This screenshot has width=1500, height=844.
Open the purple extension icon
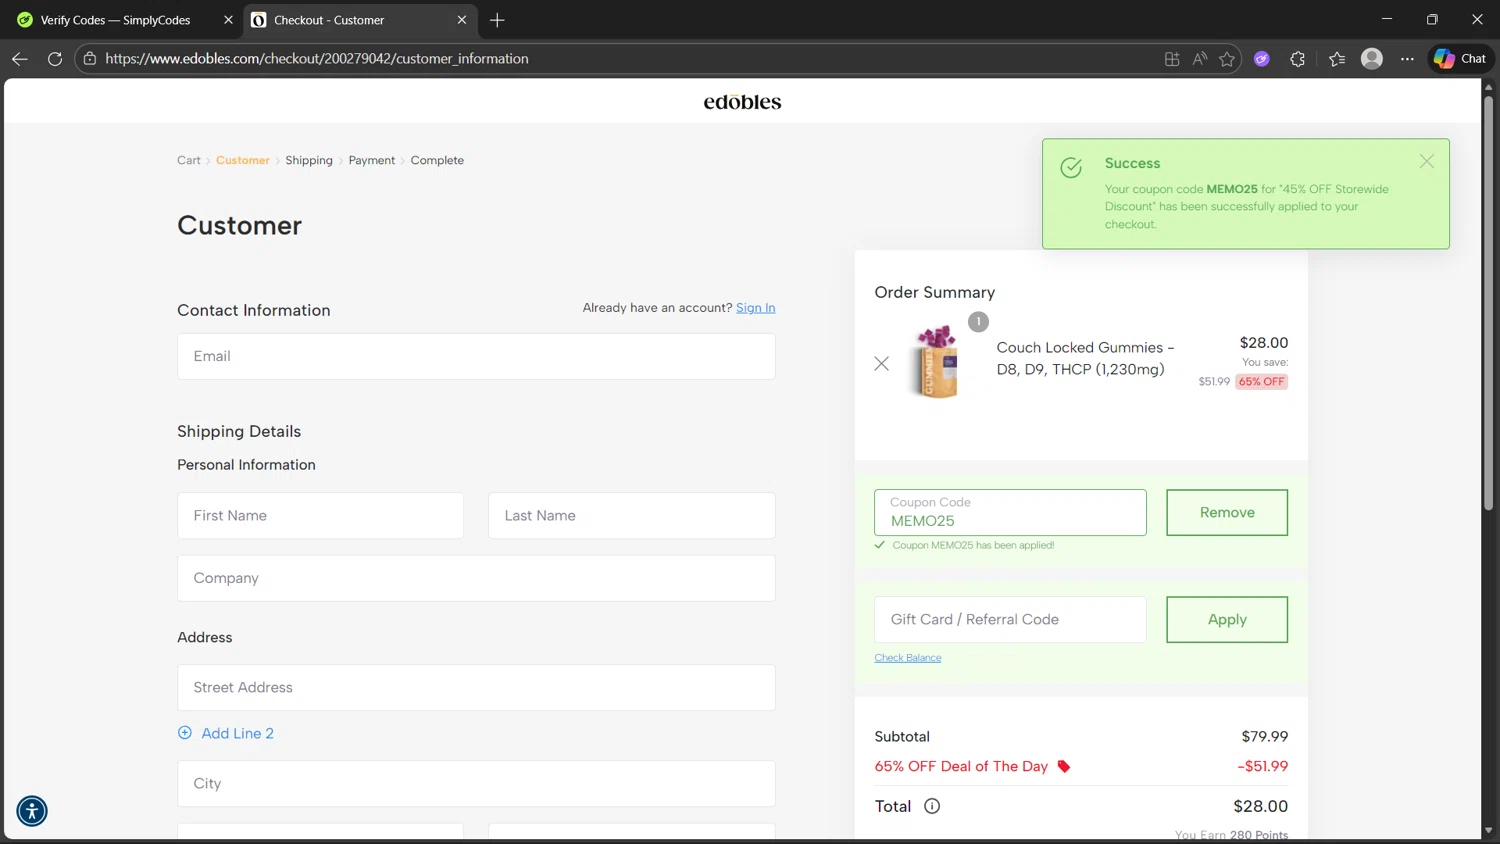1262,59
